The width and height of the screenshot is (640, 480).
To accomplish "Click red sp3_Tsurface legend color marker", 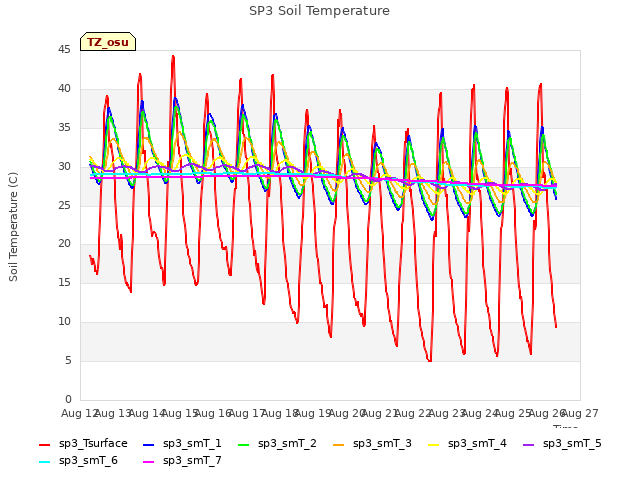I will click(x=44, y=444).
